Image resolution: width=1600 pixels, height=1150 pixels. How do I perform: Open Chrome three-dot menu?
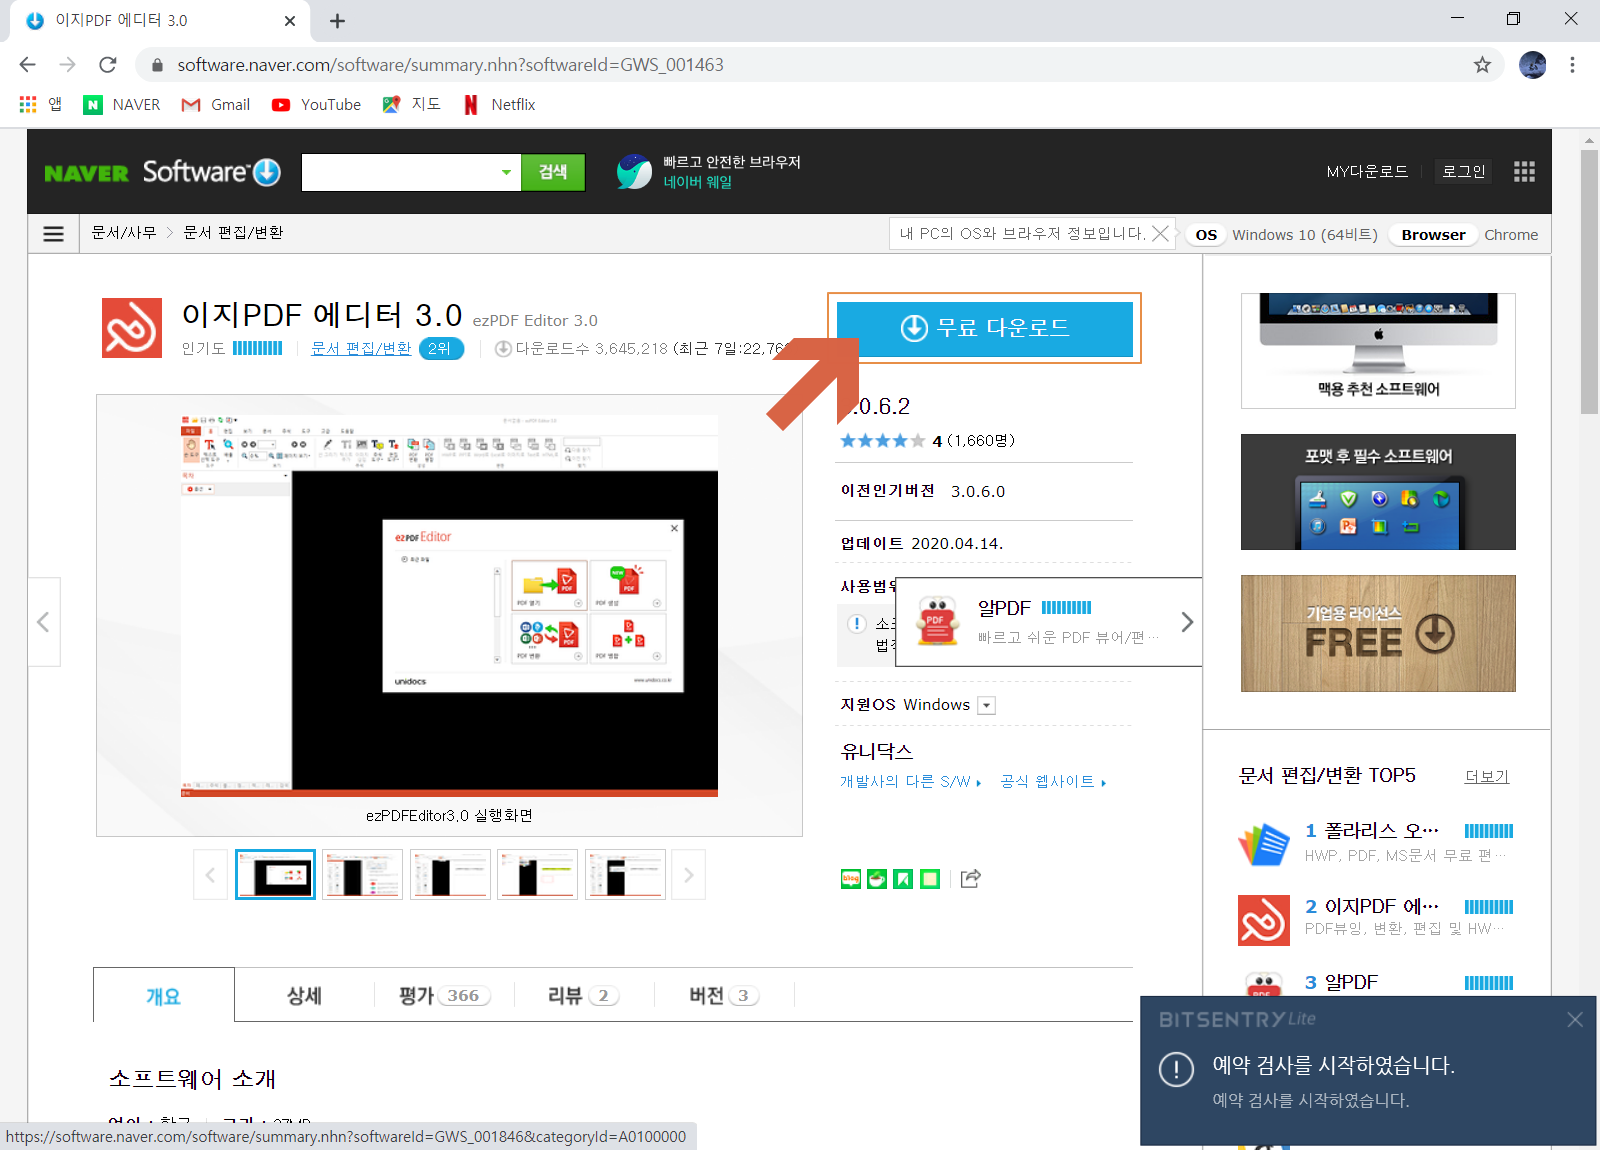[x=1572, y=65]
